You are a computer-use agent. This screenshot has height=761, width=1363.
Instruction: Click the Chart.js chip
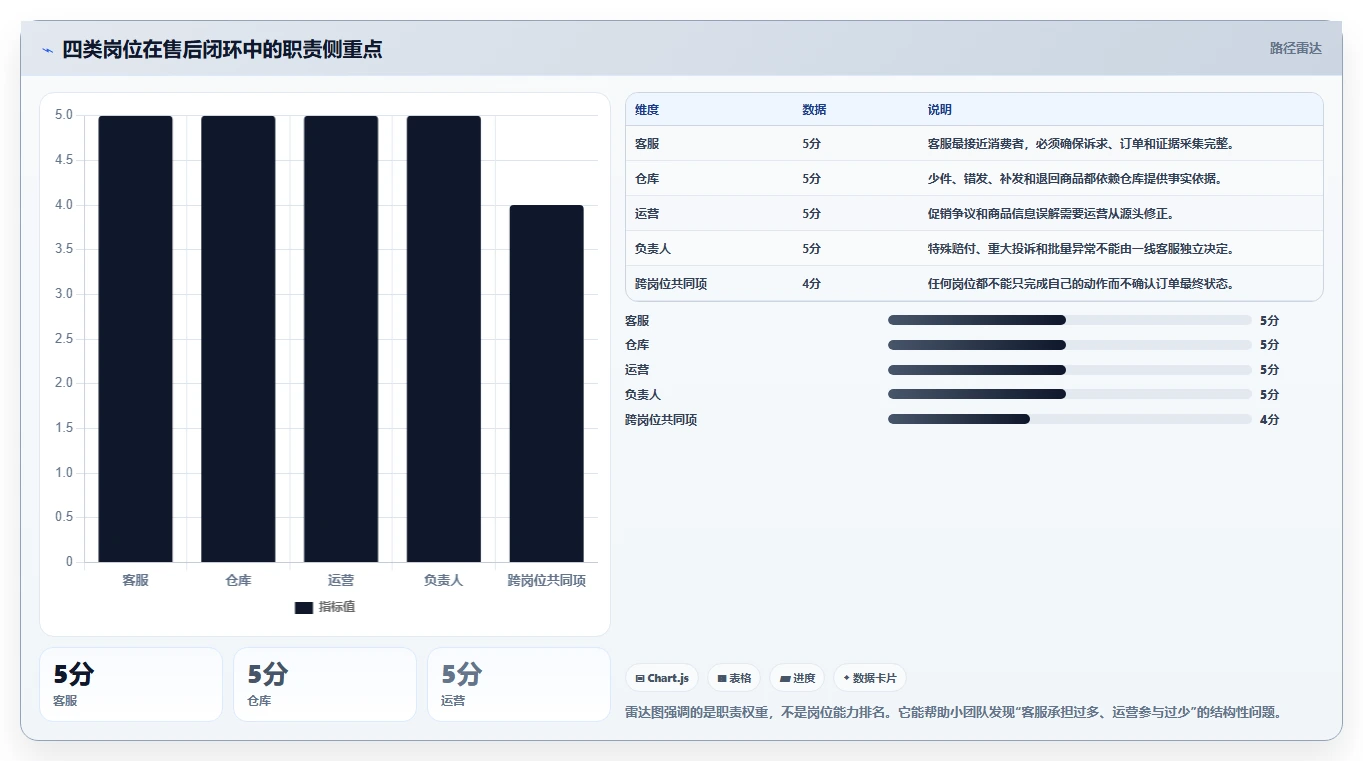click(x=662, y=678)
